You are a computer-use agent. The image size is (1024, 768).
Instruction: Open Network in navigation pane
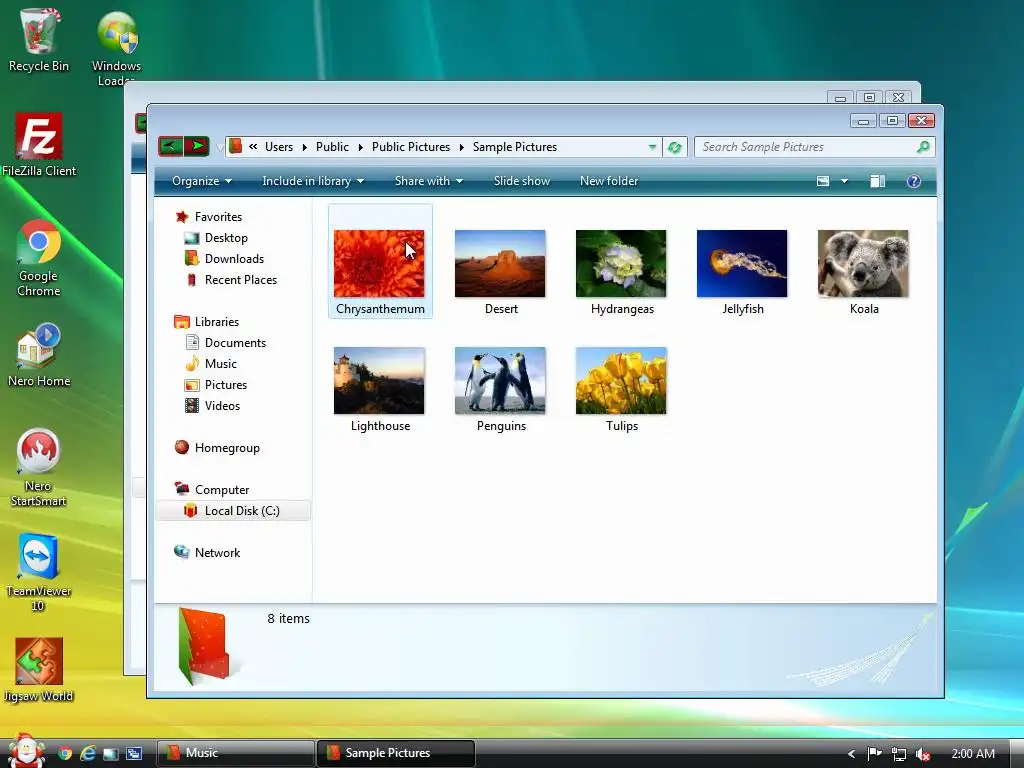217,552
